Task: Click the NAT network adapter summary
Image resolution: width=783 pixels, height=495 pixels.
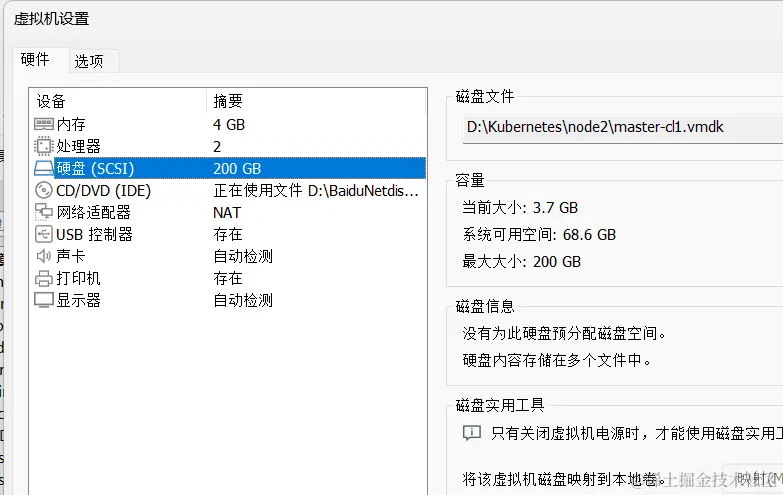Action: (x=227, y=212)
